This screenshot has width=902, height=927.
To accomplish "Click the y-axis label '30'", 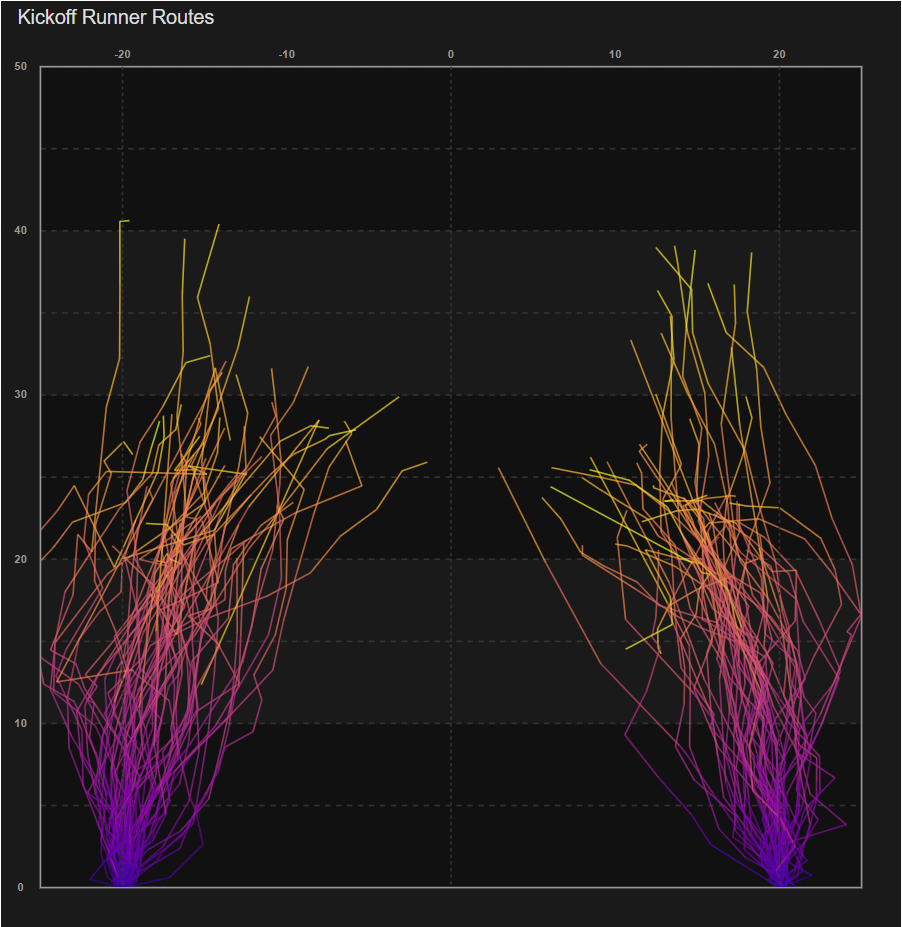I will (x=21, y=394).
